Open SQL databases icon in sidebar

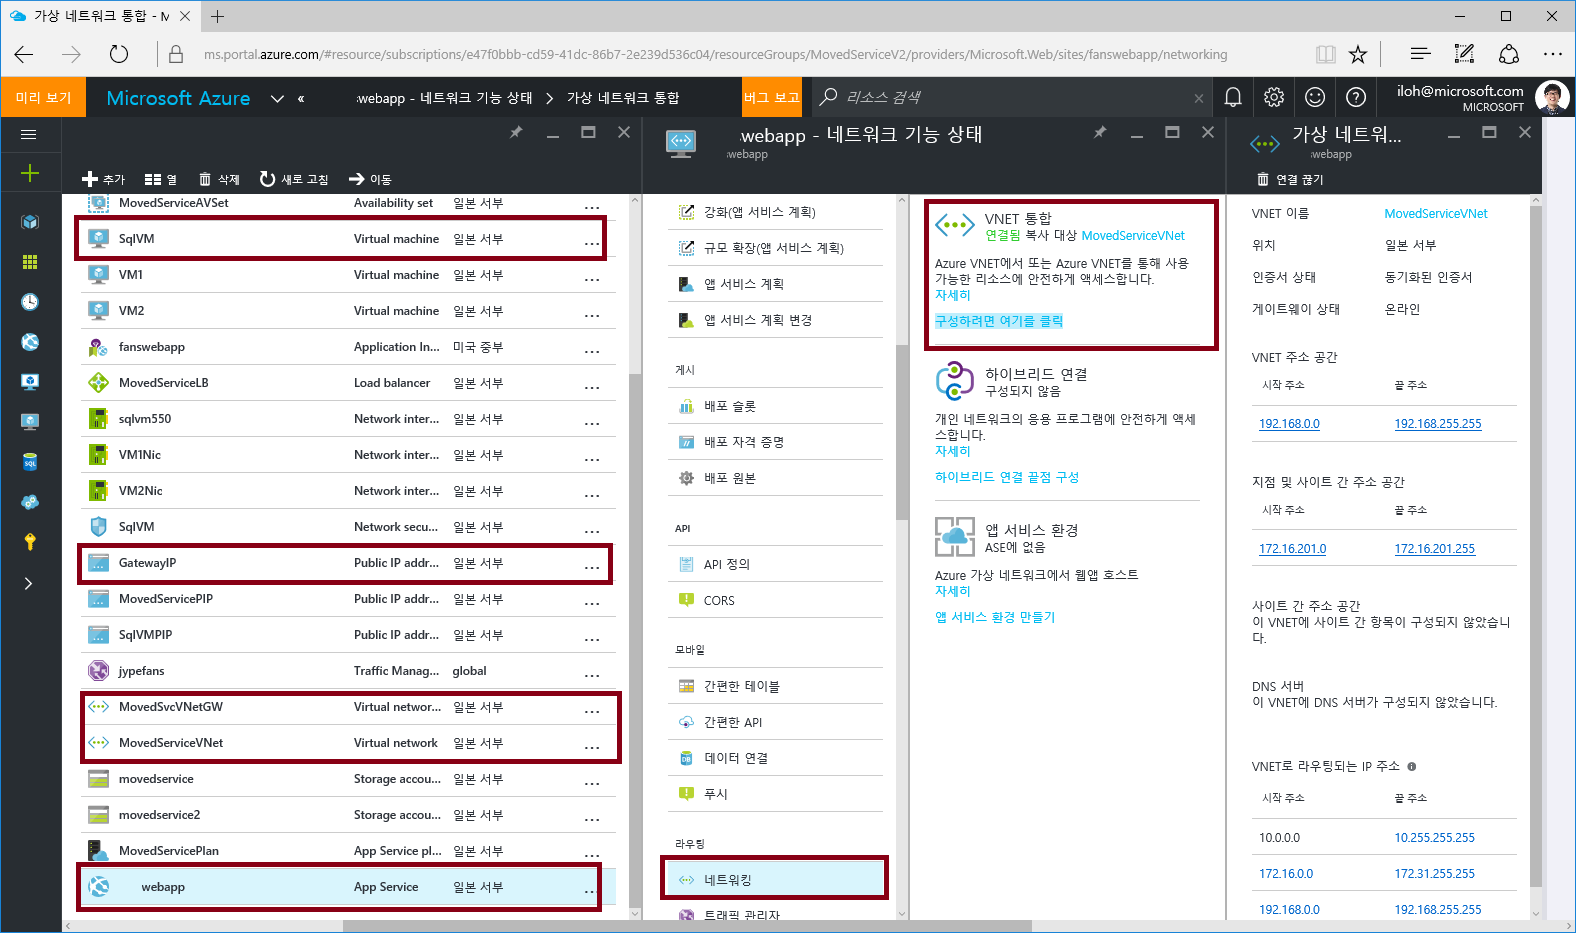(30, 462)
